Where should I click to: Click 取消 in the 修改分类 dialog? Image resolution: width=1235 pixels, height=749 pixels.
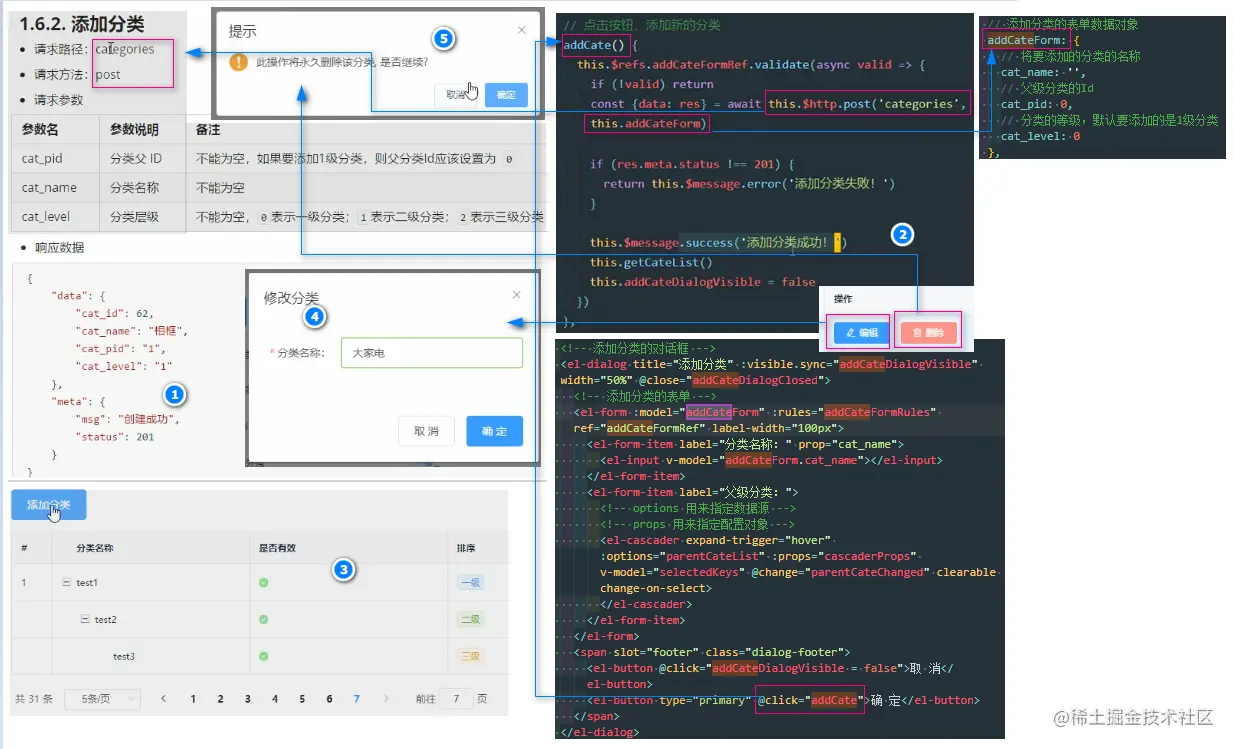(x=426, y=431)
